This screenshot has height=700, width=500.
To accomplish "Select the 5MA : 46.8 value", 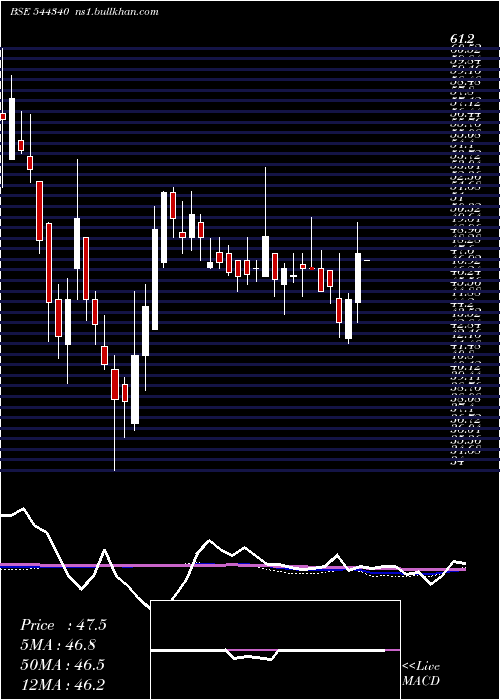I will click(58, 645).
